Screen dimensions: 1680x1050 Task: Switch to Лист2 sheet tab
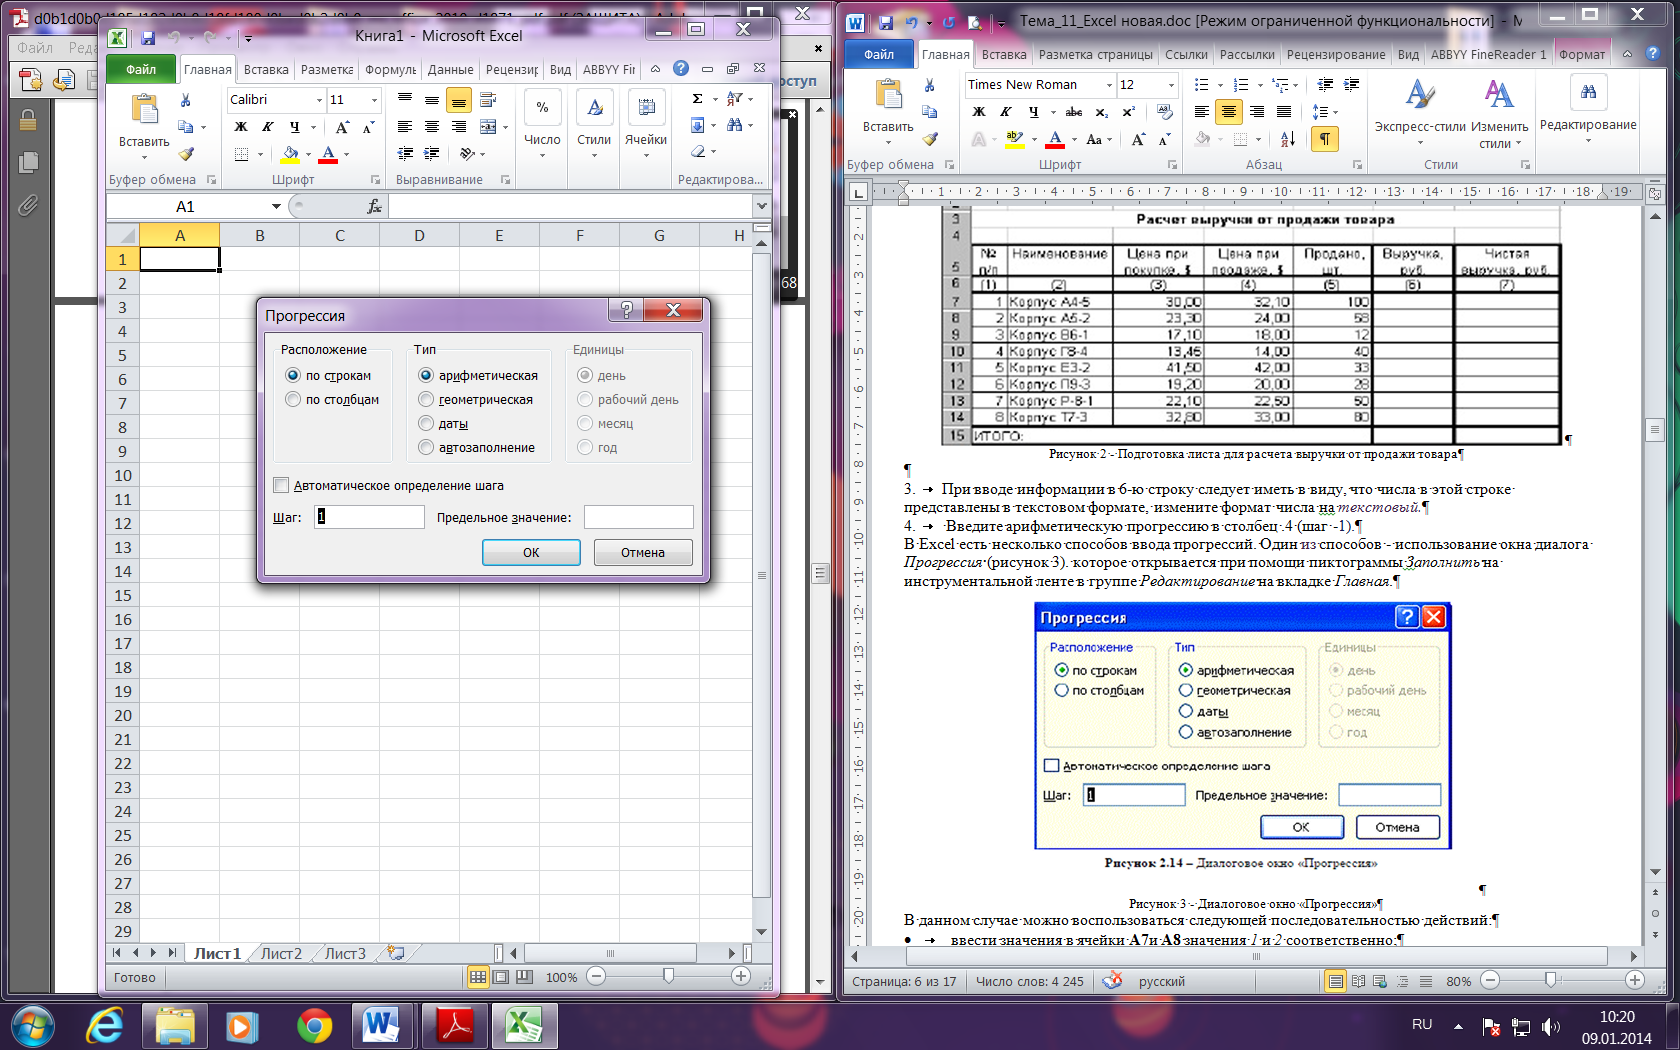[281, 953]
